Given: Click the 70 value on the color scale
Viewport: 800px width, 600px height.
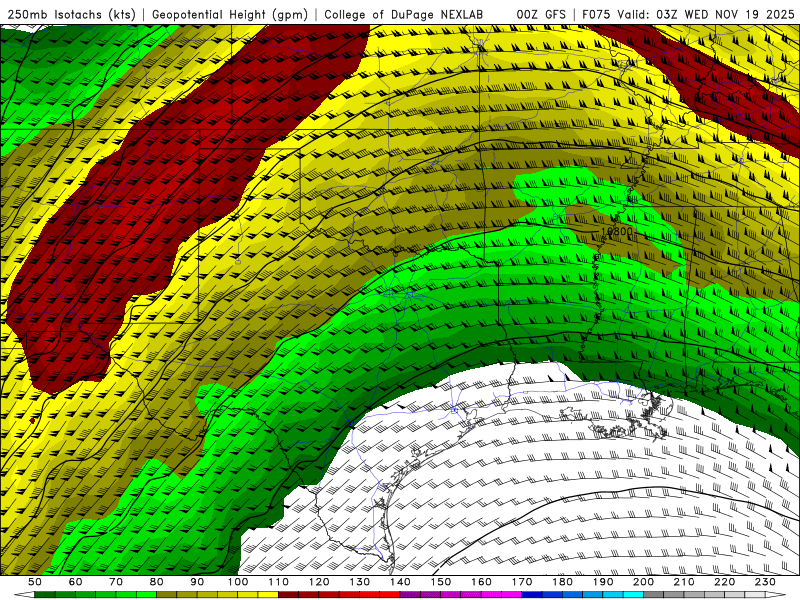Looking at the screenshot, I should click(116, 582).
